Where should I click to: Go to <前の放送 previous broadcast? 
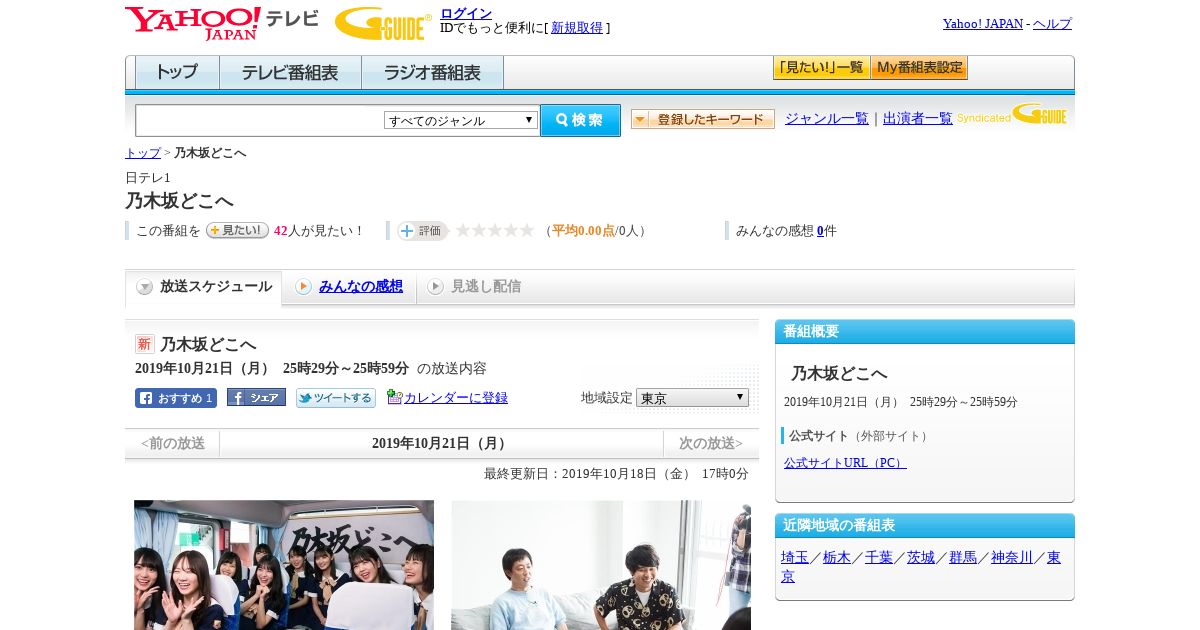pyautogui.click(x=173, y=443)
